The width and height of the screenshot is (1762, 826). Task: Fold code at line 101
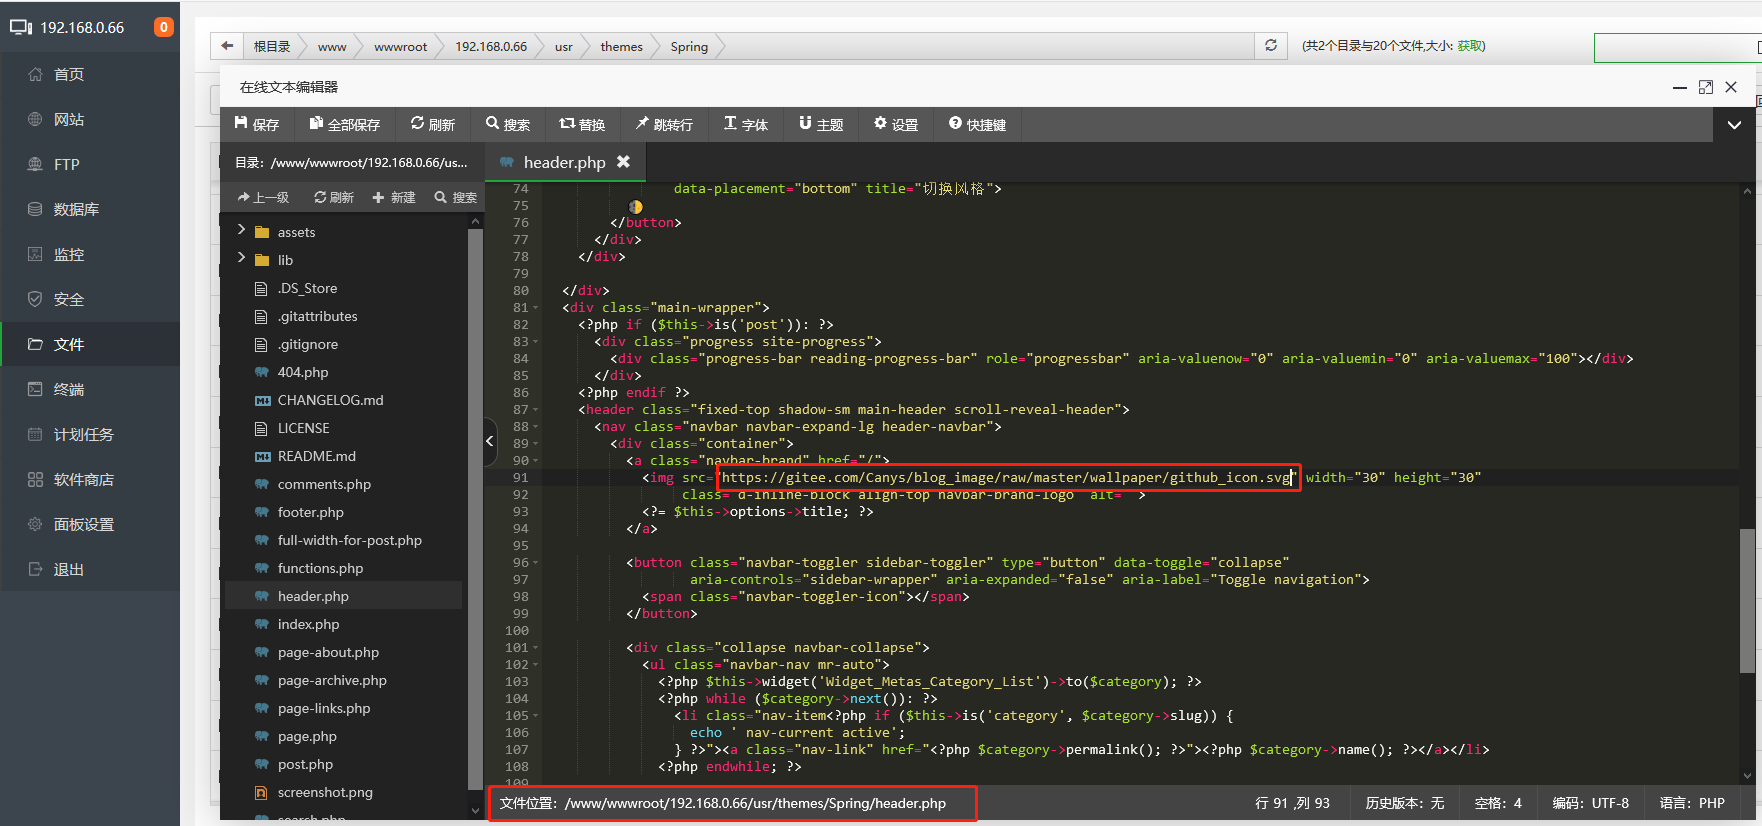pyautogui.click(x=536, y=648)
